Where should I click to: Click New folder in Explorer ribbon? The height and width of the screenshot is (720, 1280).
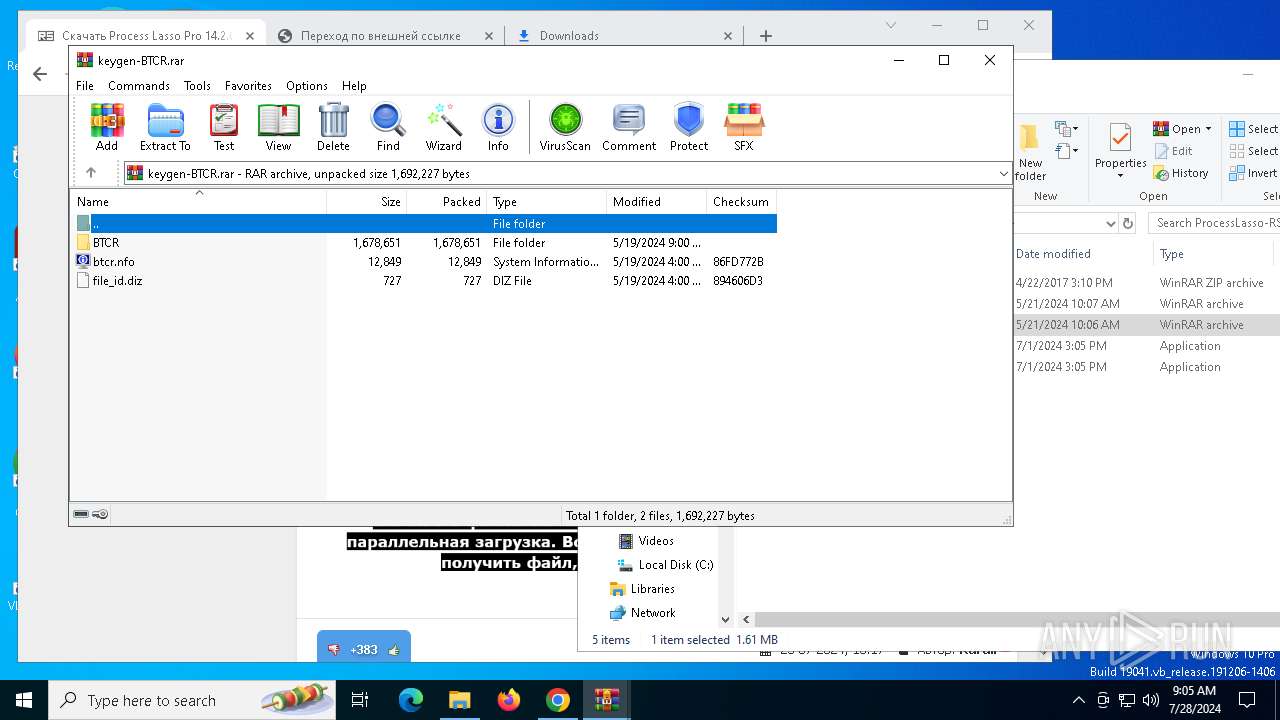pos(1030,153)
